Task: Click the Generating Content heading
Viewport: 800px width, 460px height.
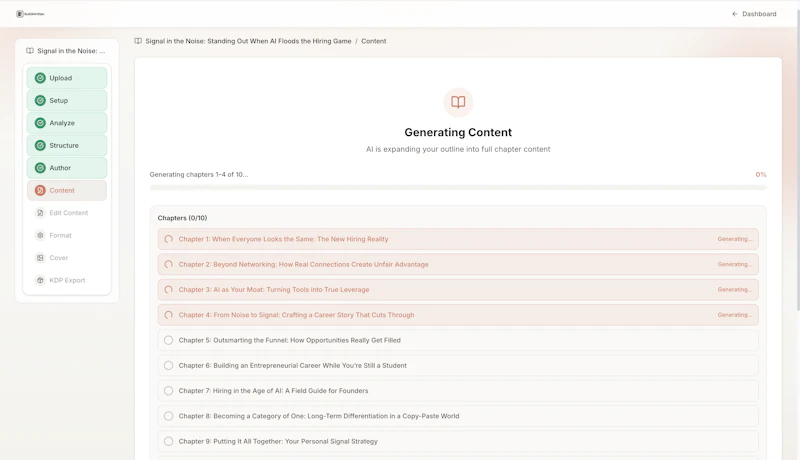Action: (x=458, y=133)
